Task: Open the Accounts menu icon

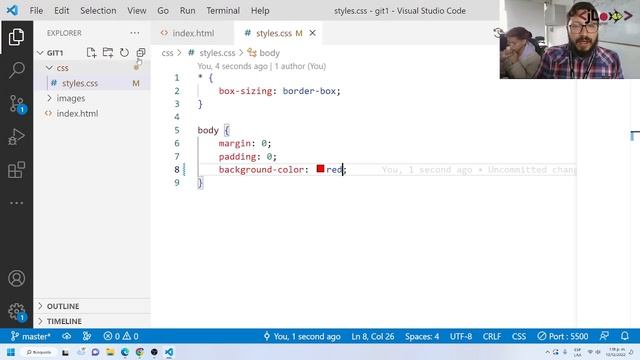Action: pos(16,278)
